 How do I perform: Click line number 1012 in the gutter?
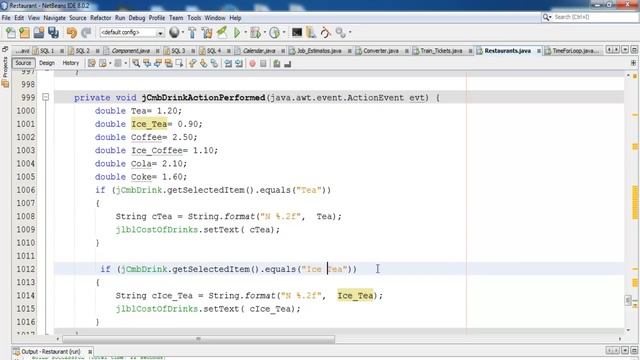point(25,269)
